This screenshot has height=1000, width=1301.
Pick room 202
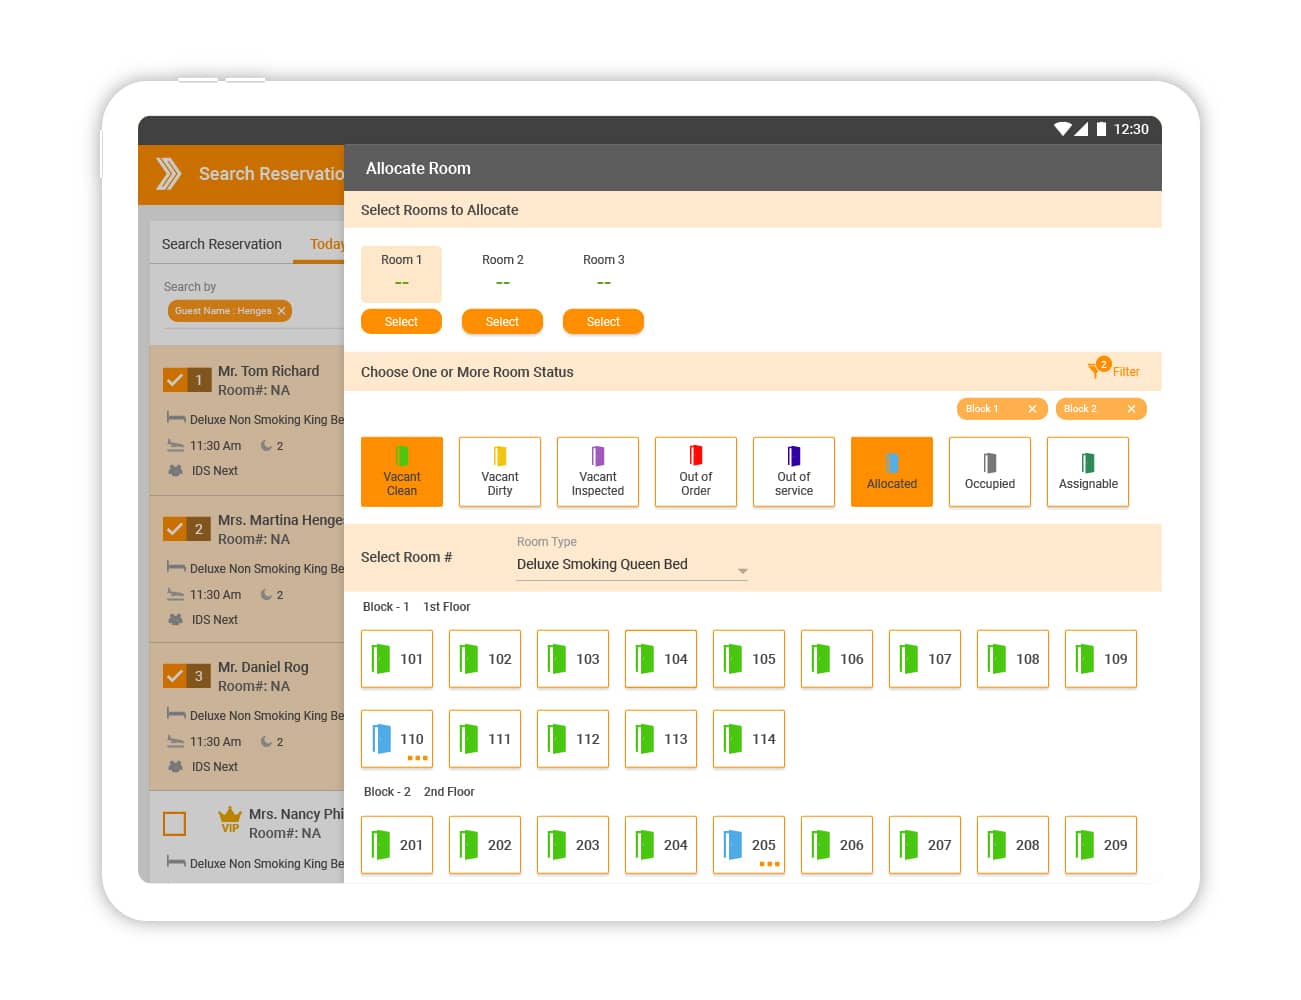(485, 845)
